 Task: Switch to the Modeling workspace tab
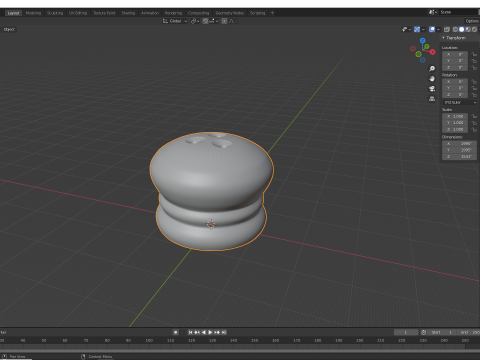tap(33, 13)
